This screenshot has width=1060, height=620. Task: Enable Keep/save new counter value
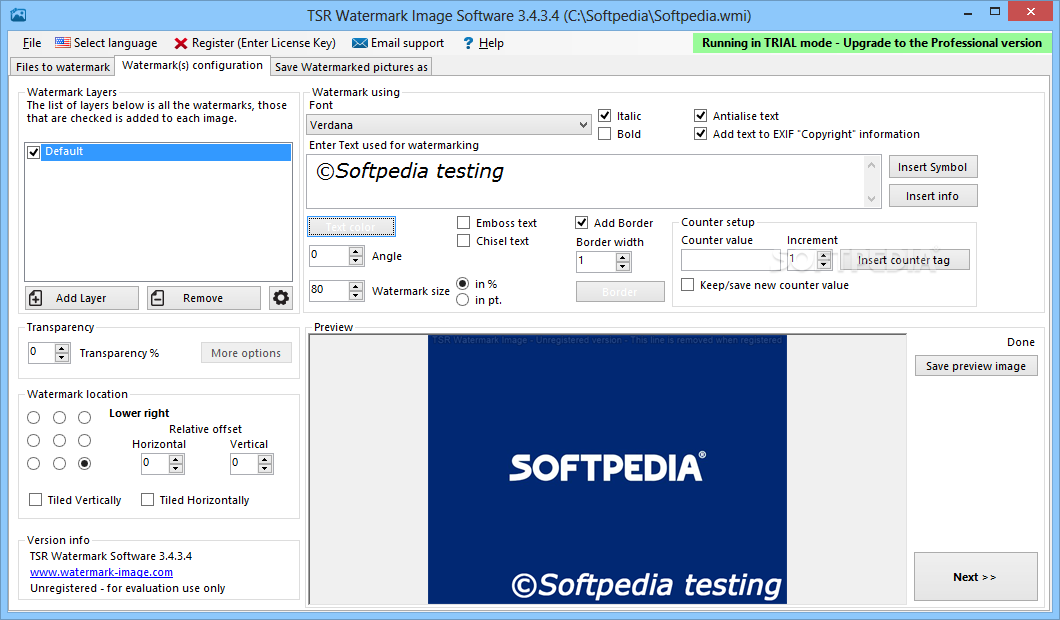688,285
